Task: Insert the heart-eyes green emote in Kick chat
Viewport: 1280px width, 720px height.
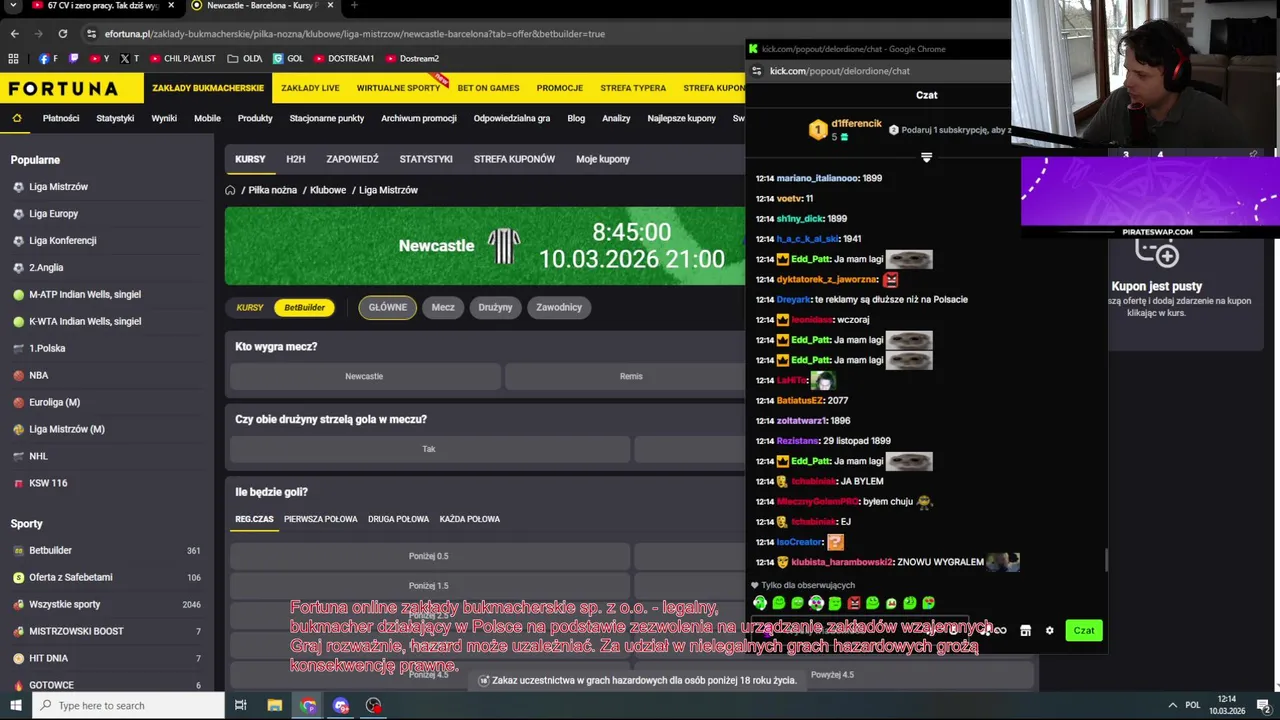Action: pyautogui.click(x=929, y=603)
